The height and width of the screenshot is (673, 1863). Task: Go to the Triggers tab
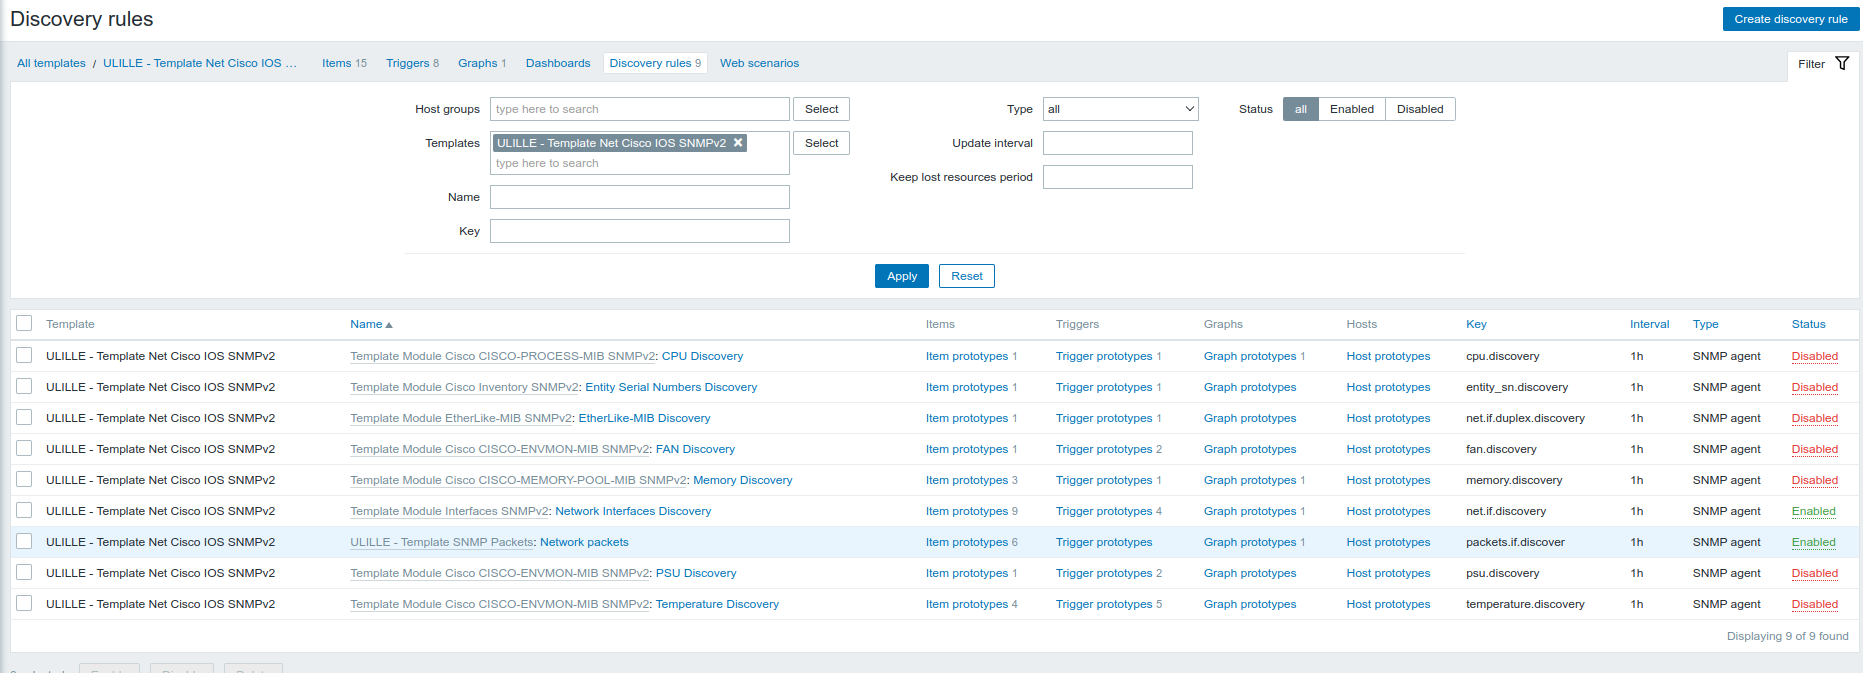coord(407,63)
